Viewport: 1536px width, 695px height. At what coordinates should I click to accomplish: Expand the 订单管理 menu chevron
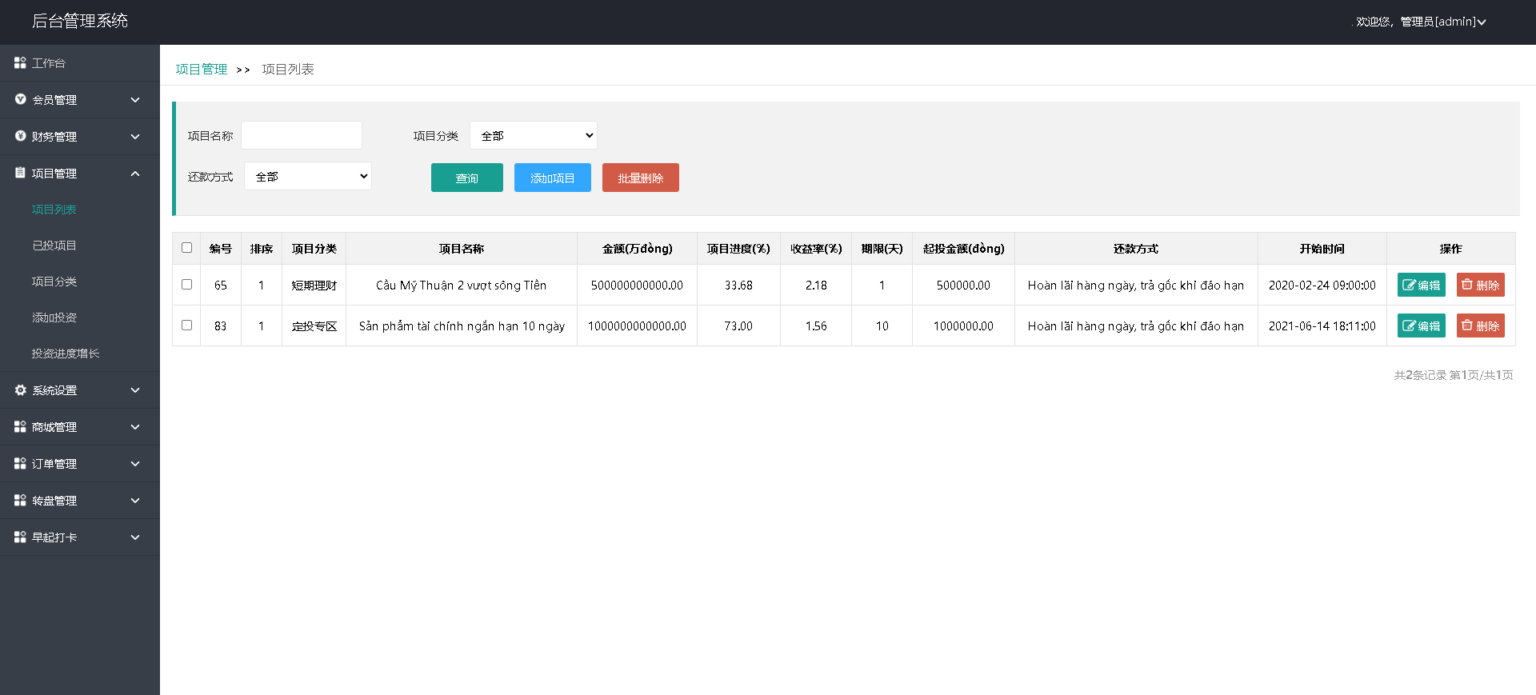click(135, 464)
